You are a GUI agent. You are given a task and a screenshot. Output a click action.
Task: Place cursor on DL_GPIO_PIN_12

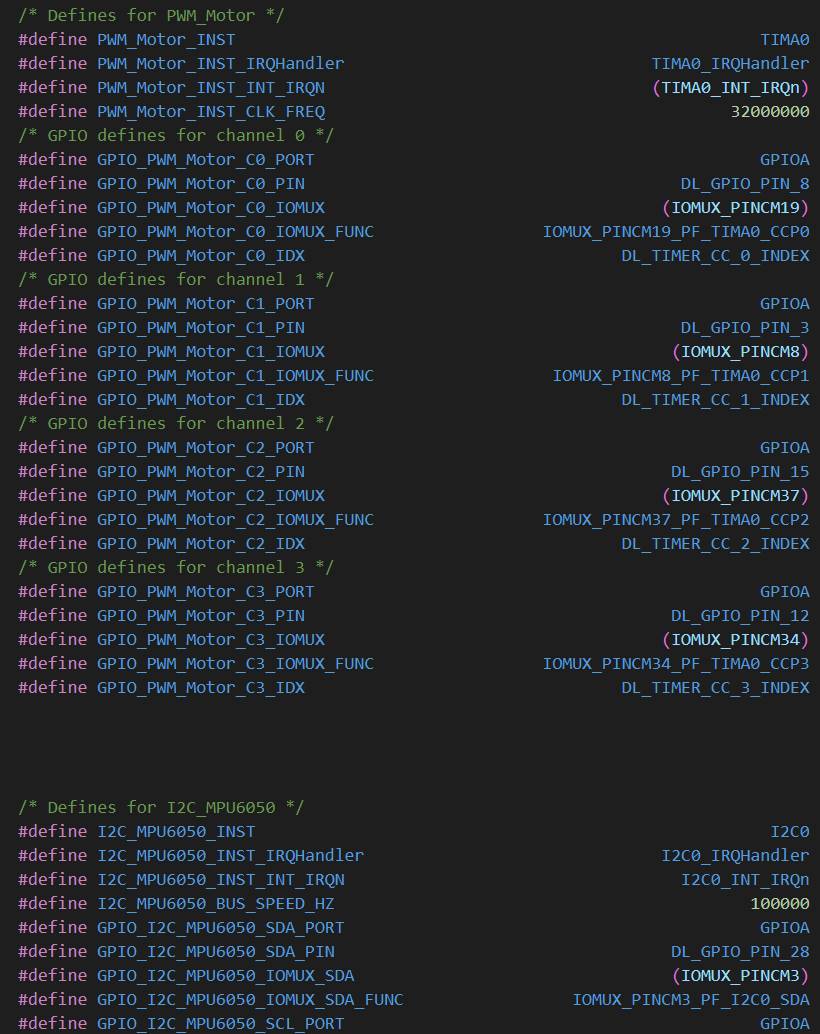point(740,616)
